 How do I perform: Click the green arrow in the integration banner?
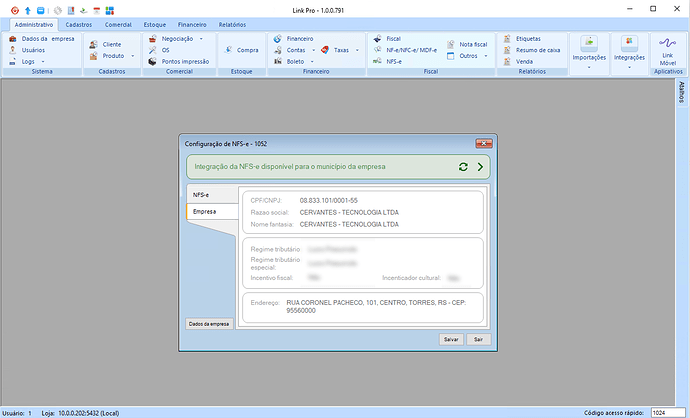click(480, 166)
